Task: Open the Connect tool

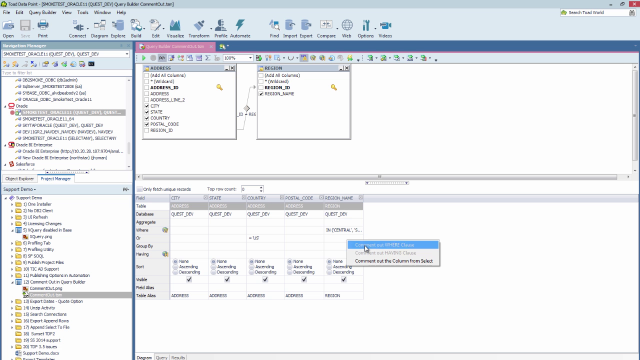Action: pos(78,29)
